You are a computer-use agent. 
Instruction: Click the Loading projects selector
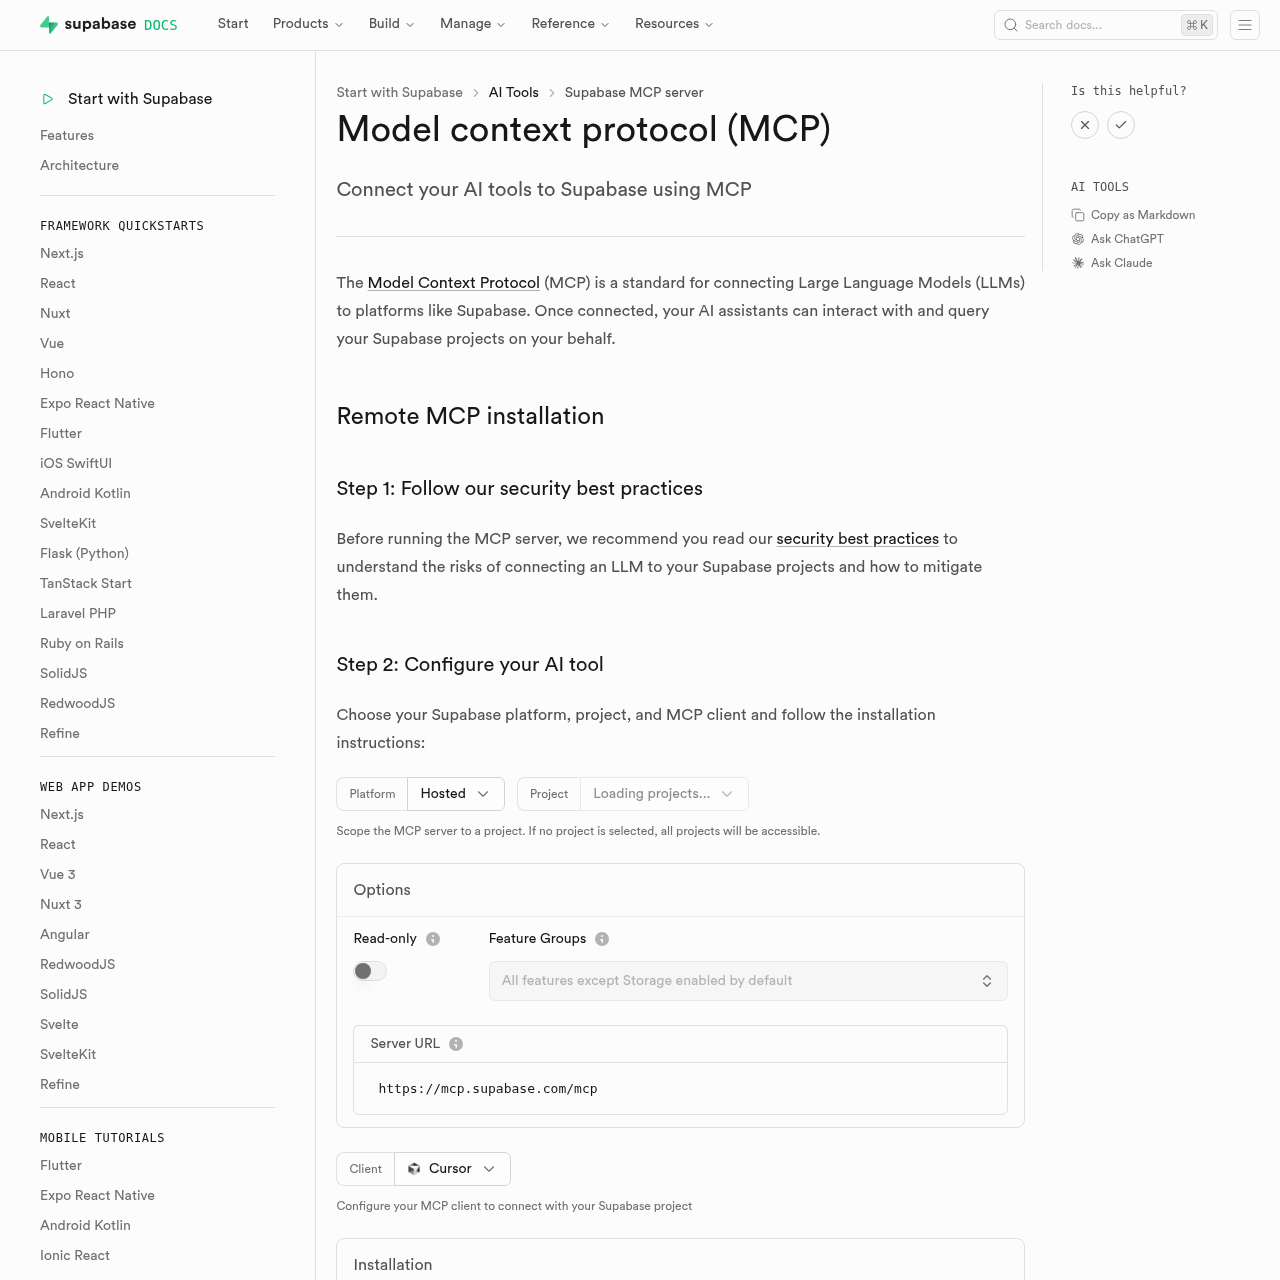pos(663,793)
